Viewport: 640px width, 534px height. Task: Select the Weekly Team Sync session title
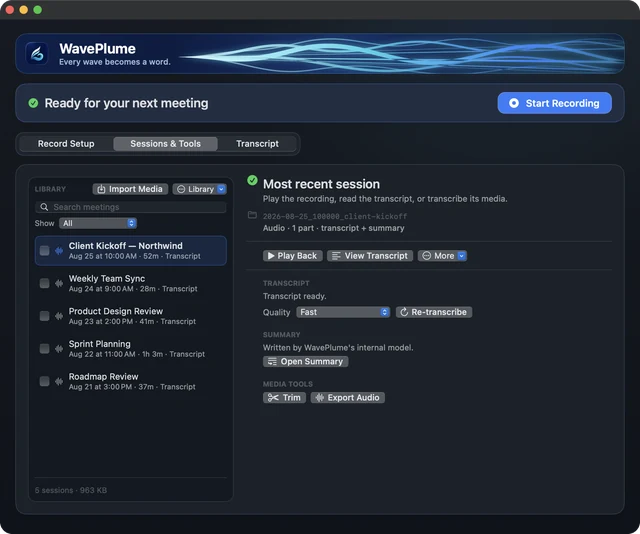[x=107, y=278]
